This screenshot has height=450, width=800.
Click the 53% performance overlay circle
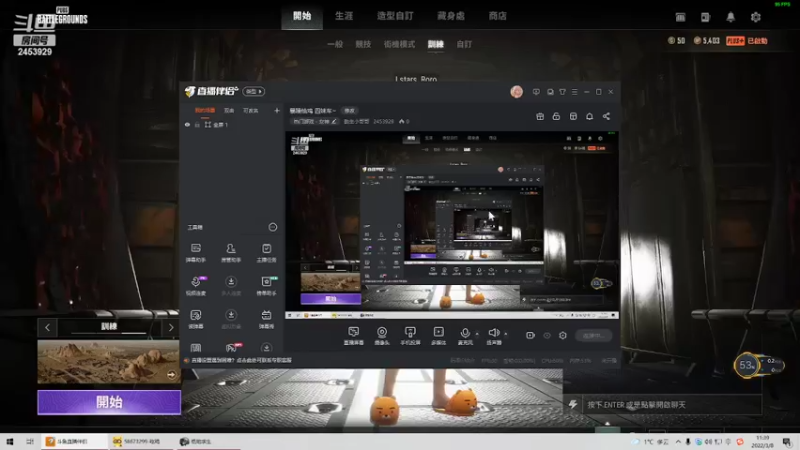[746, 365]
